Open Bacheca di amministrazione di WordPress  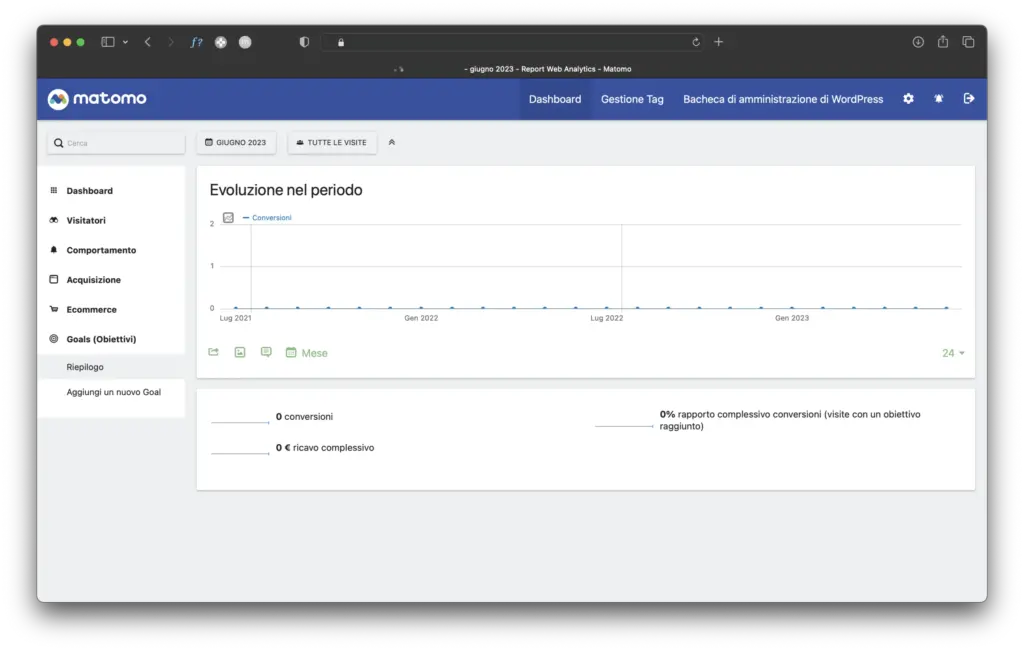tap(783, 99)
